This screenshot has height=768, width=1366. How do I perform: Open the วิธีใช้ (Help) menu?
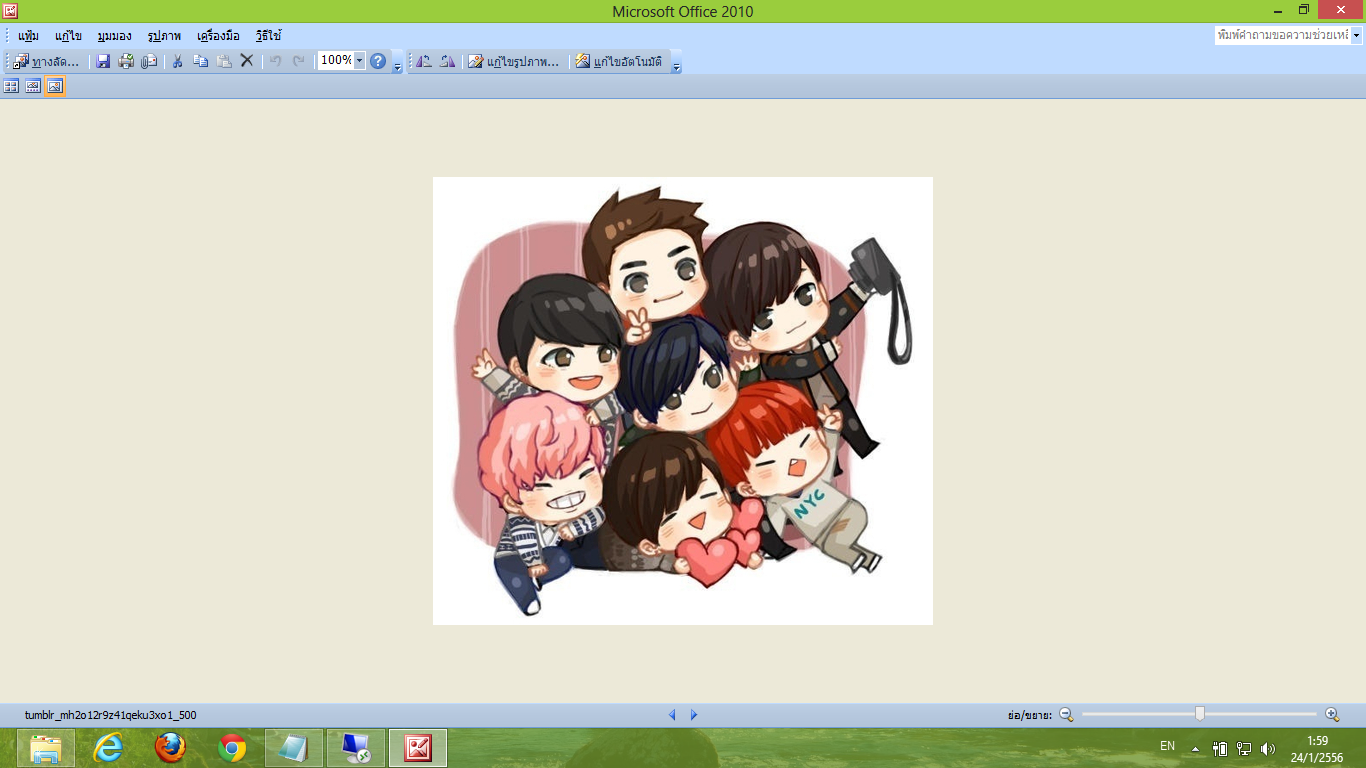pyautogui.click(x=269, y=36)
